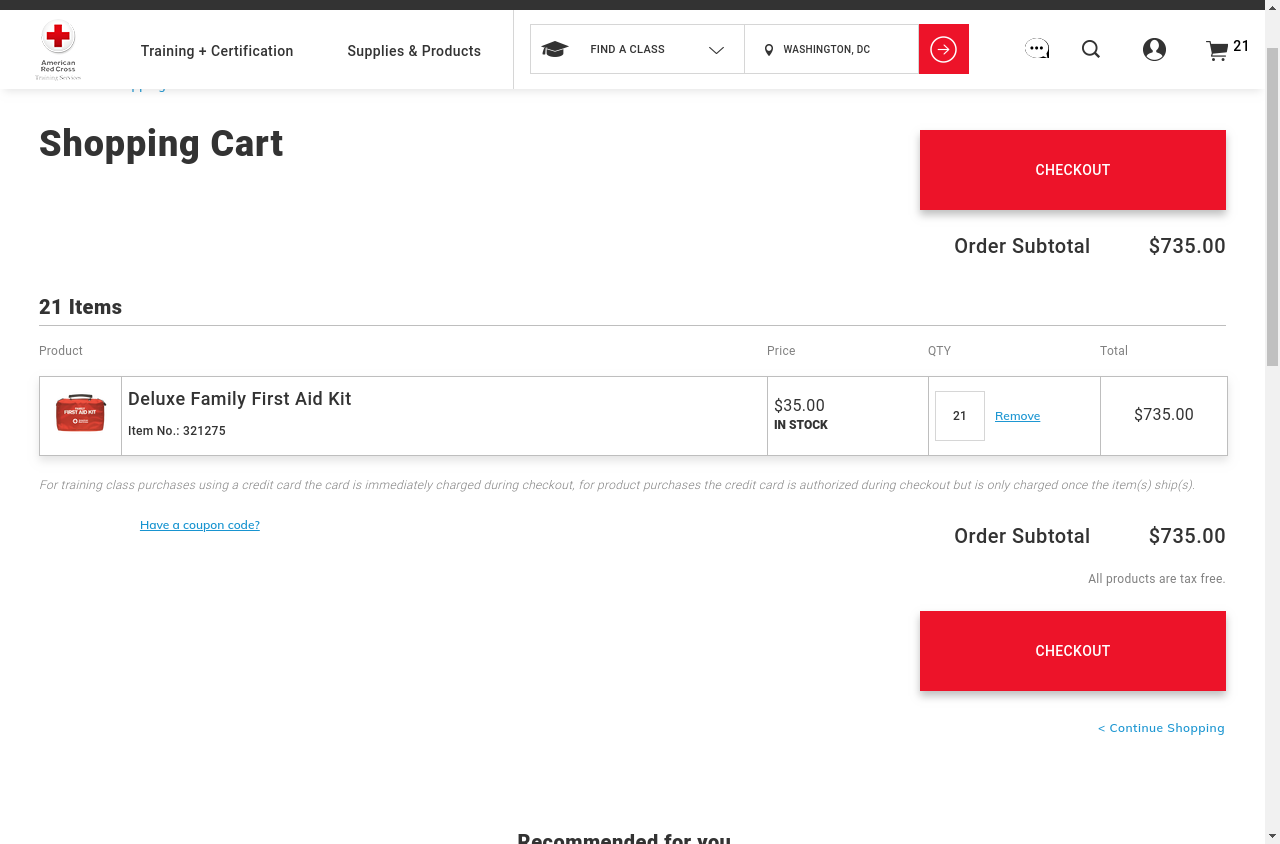Expand the Find a Class dropdown
The height and width of the screenshot is (844, 1280).
[627, 49]
